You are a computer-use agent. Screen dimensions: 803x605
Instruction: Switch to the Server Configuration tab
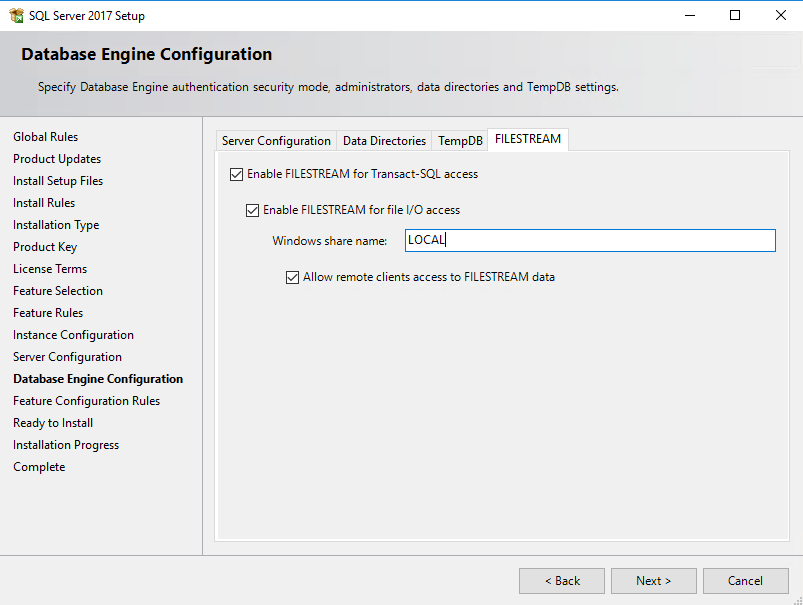pos(276,141)
